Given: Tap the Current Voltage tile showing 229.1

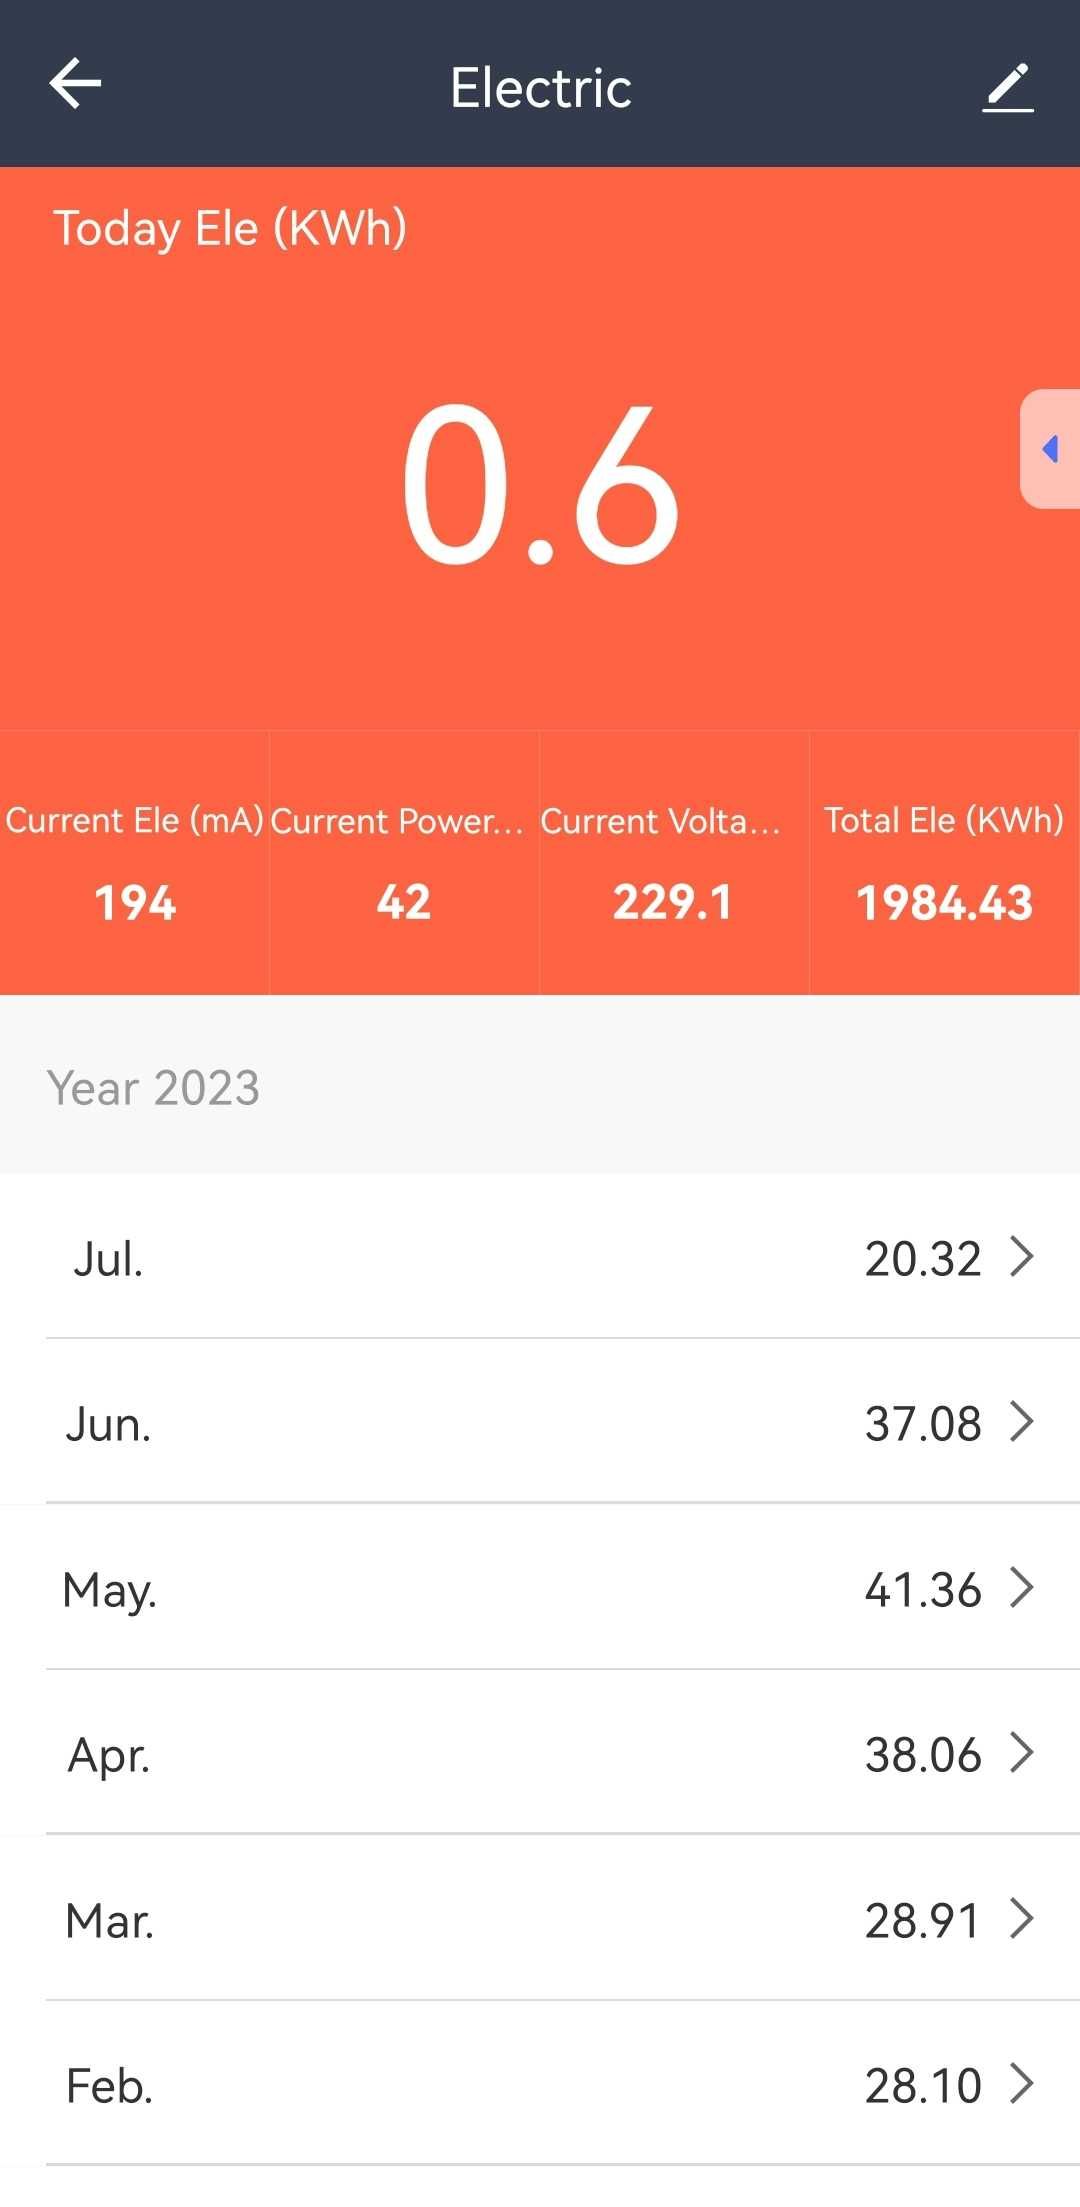Looking at the screenshot, I should pos(674,863).
